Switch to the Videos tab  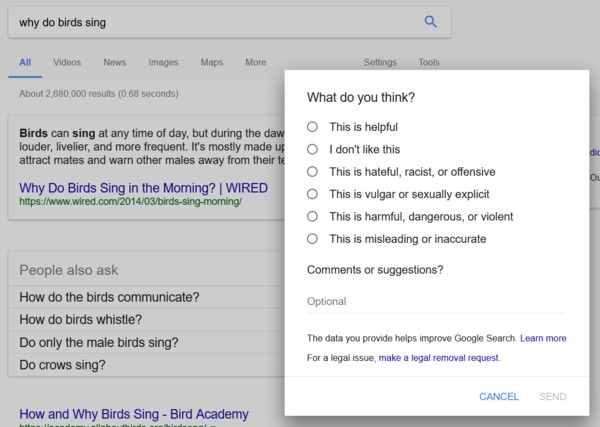(x=67, y=62)
